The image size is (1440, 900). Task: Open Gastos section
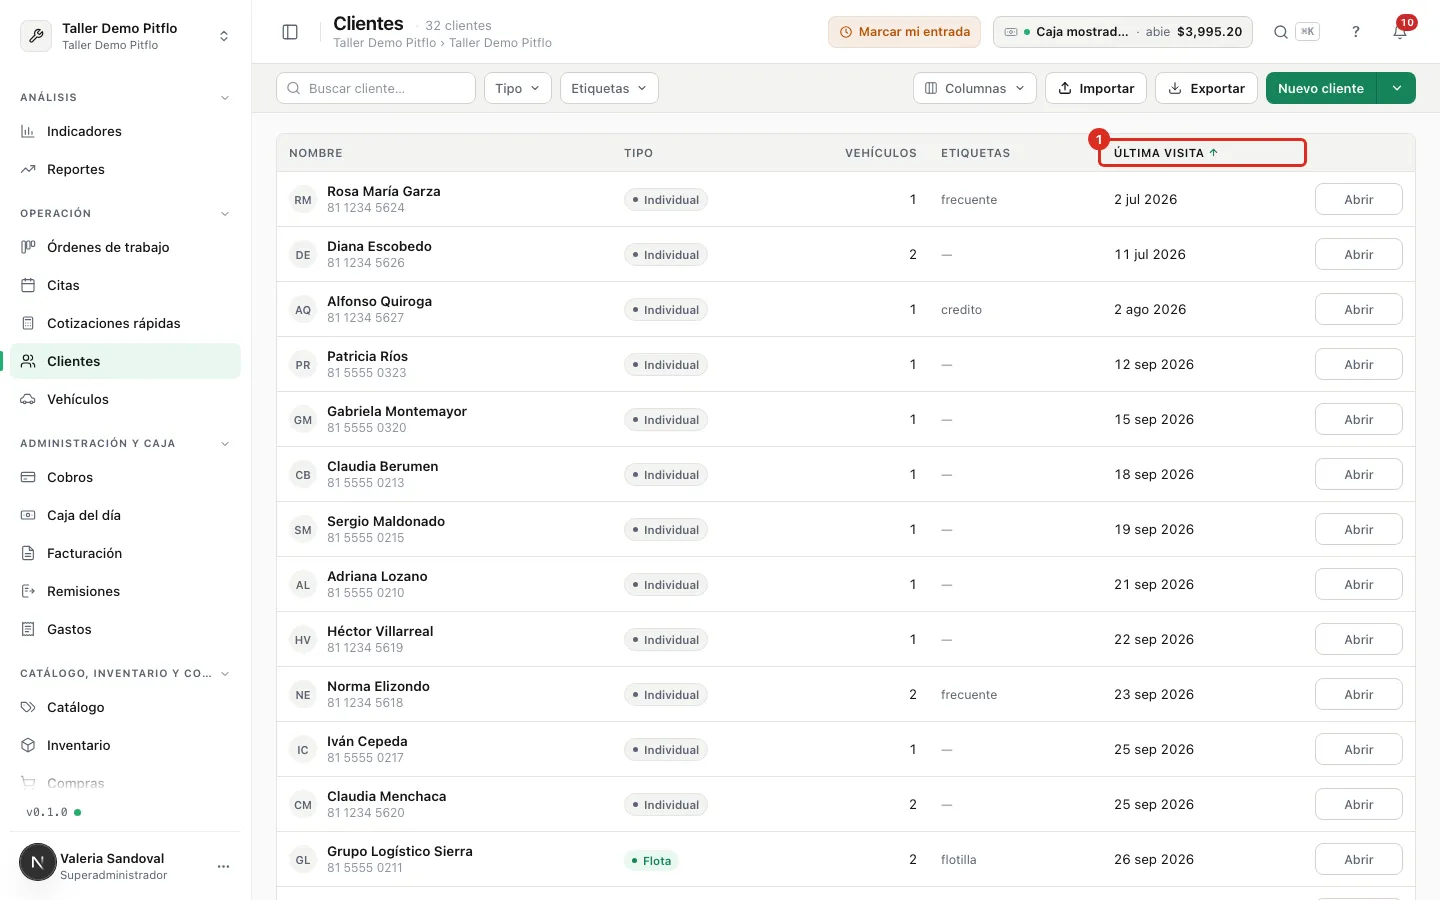[125, 629]
